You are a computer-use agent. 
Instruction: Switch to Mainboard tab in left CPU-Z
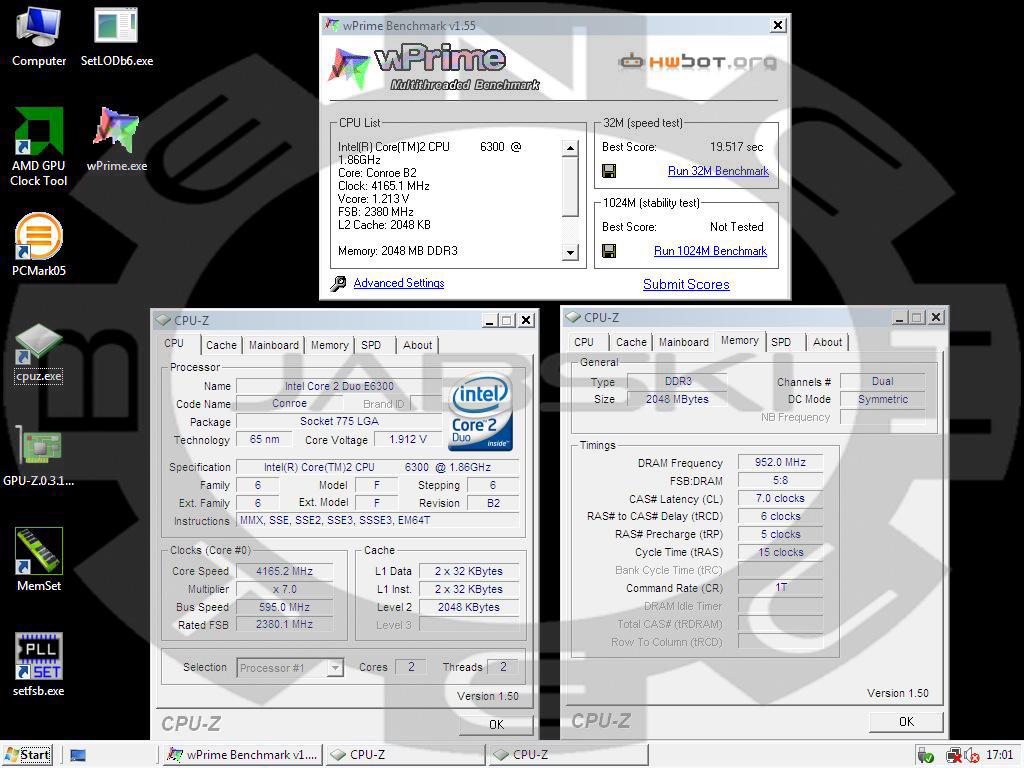click(274, 345)
